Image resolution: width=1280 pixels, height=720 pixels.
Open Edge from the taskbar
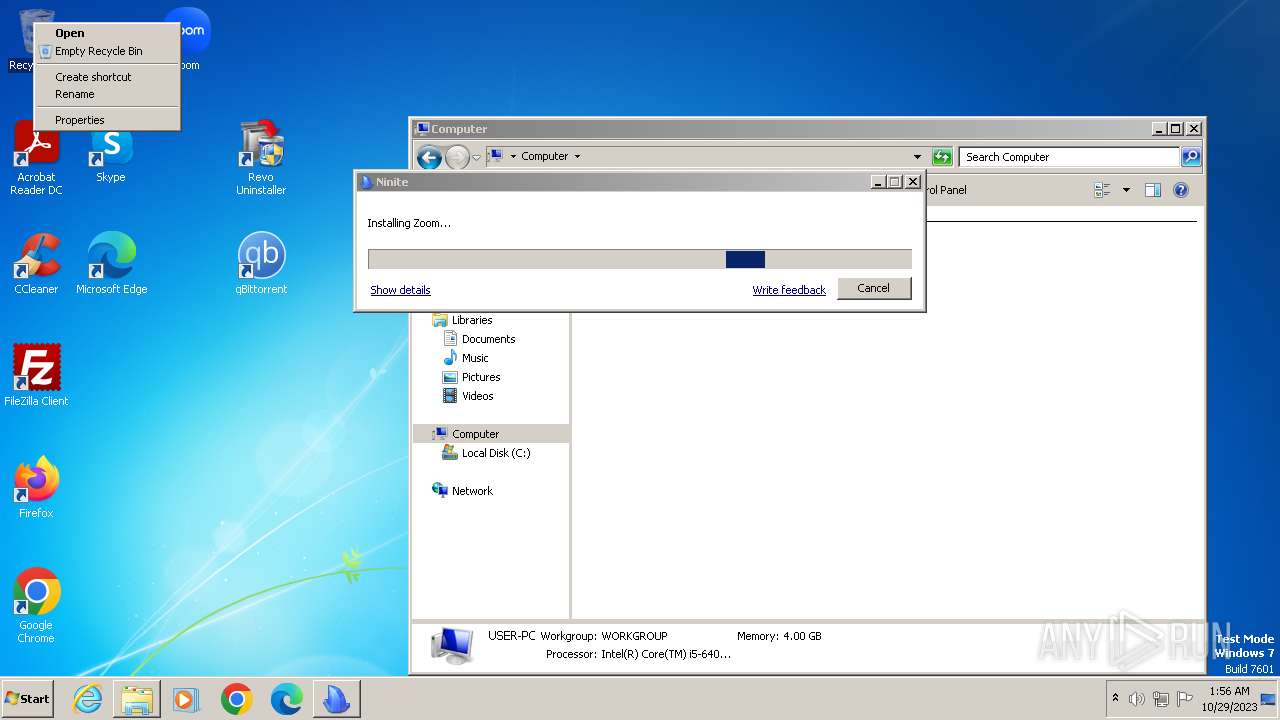[x=286, y=699]
